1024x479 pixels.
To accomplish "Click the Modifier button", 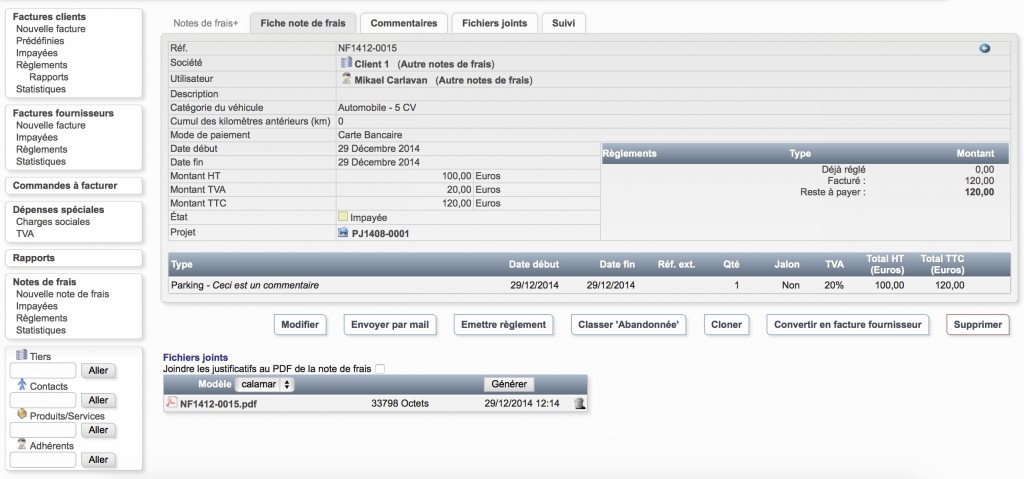I will tap(300, 325).
